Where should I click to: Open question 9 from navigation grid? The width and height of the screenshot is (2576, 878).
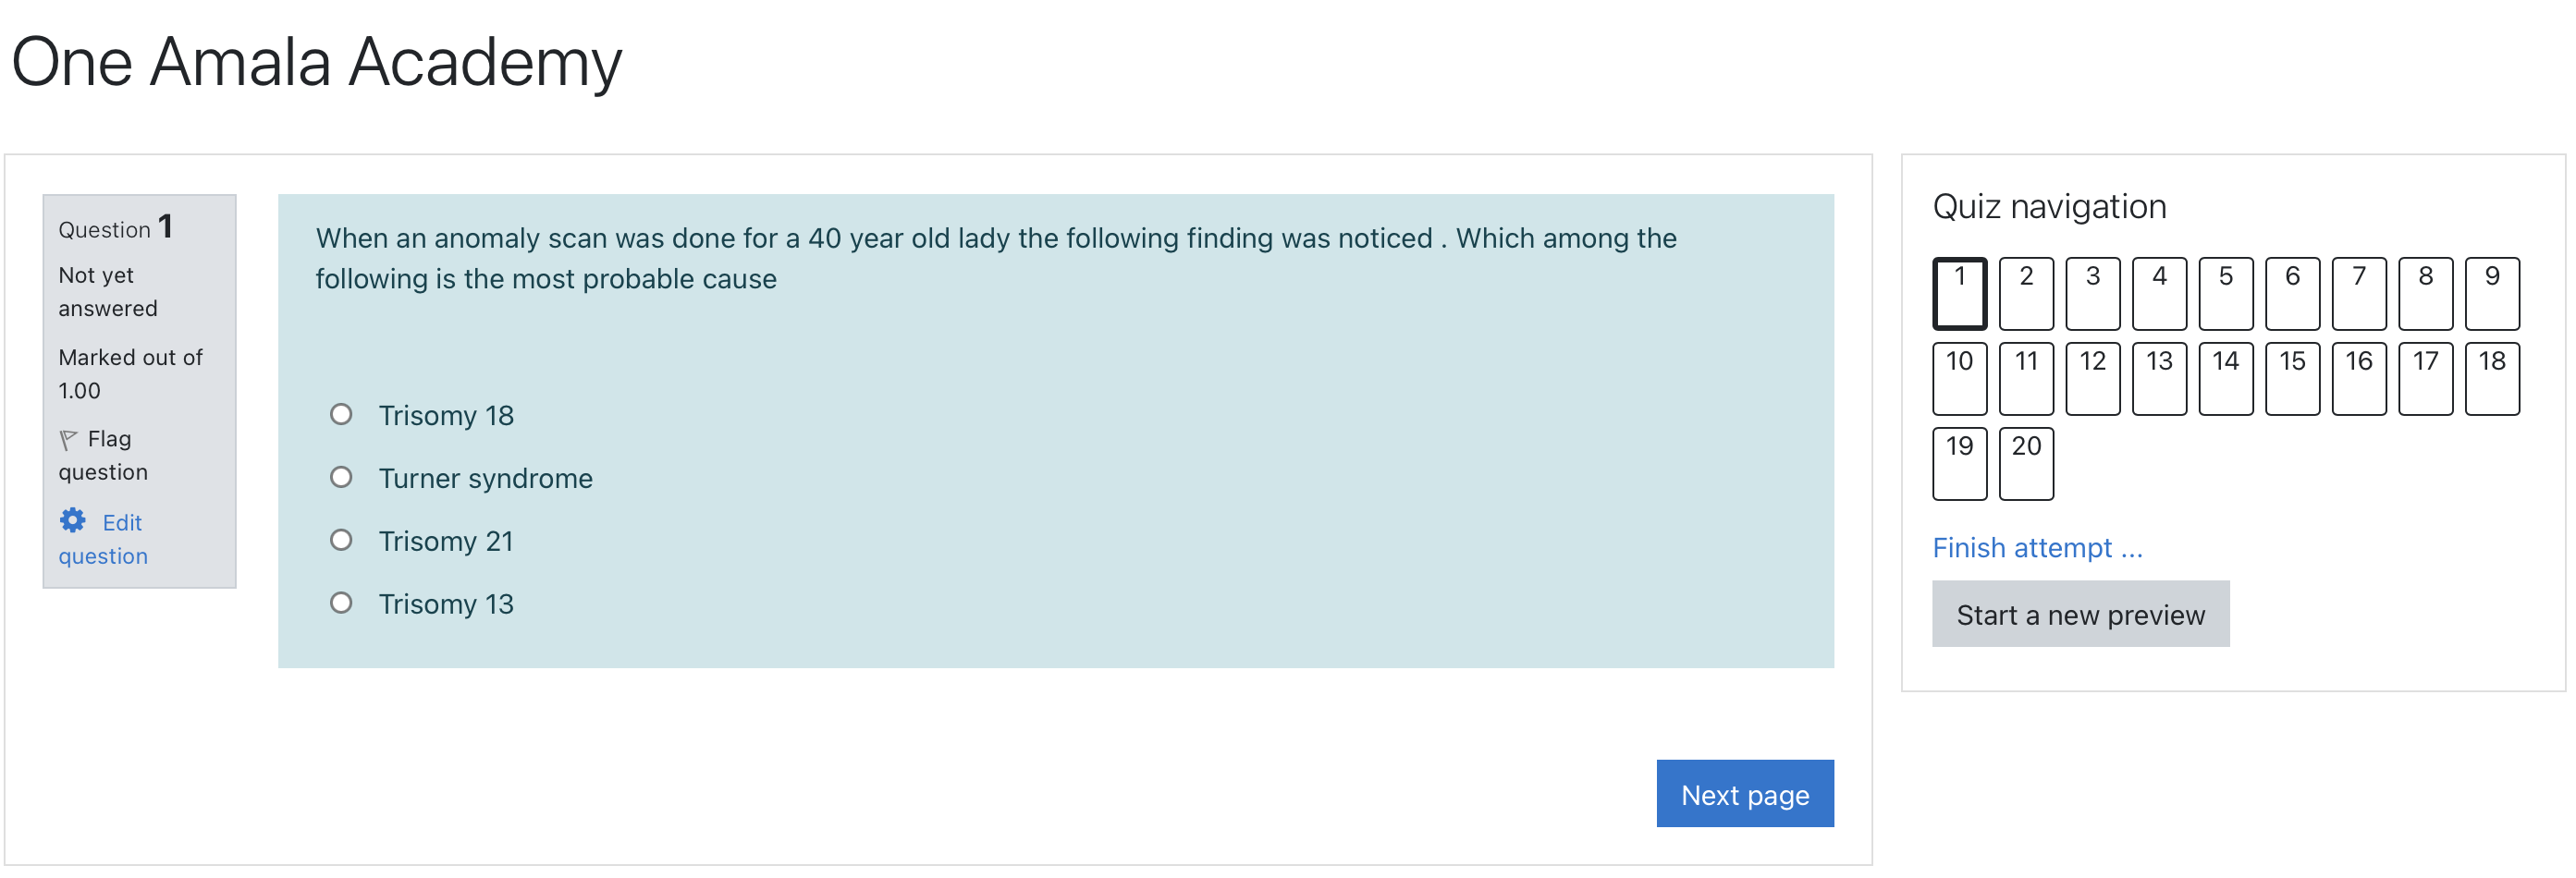(x=2490, y=293)
